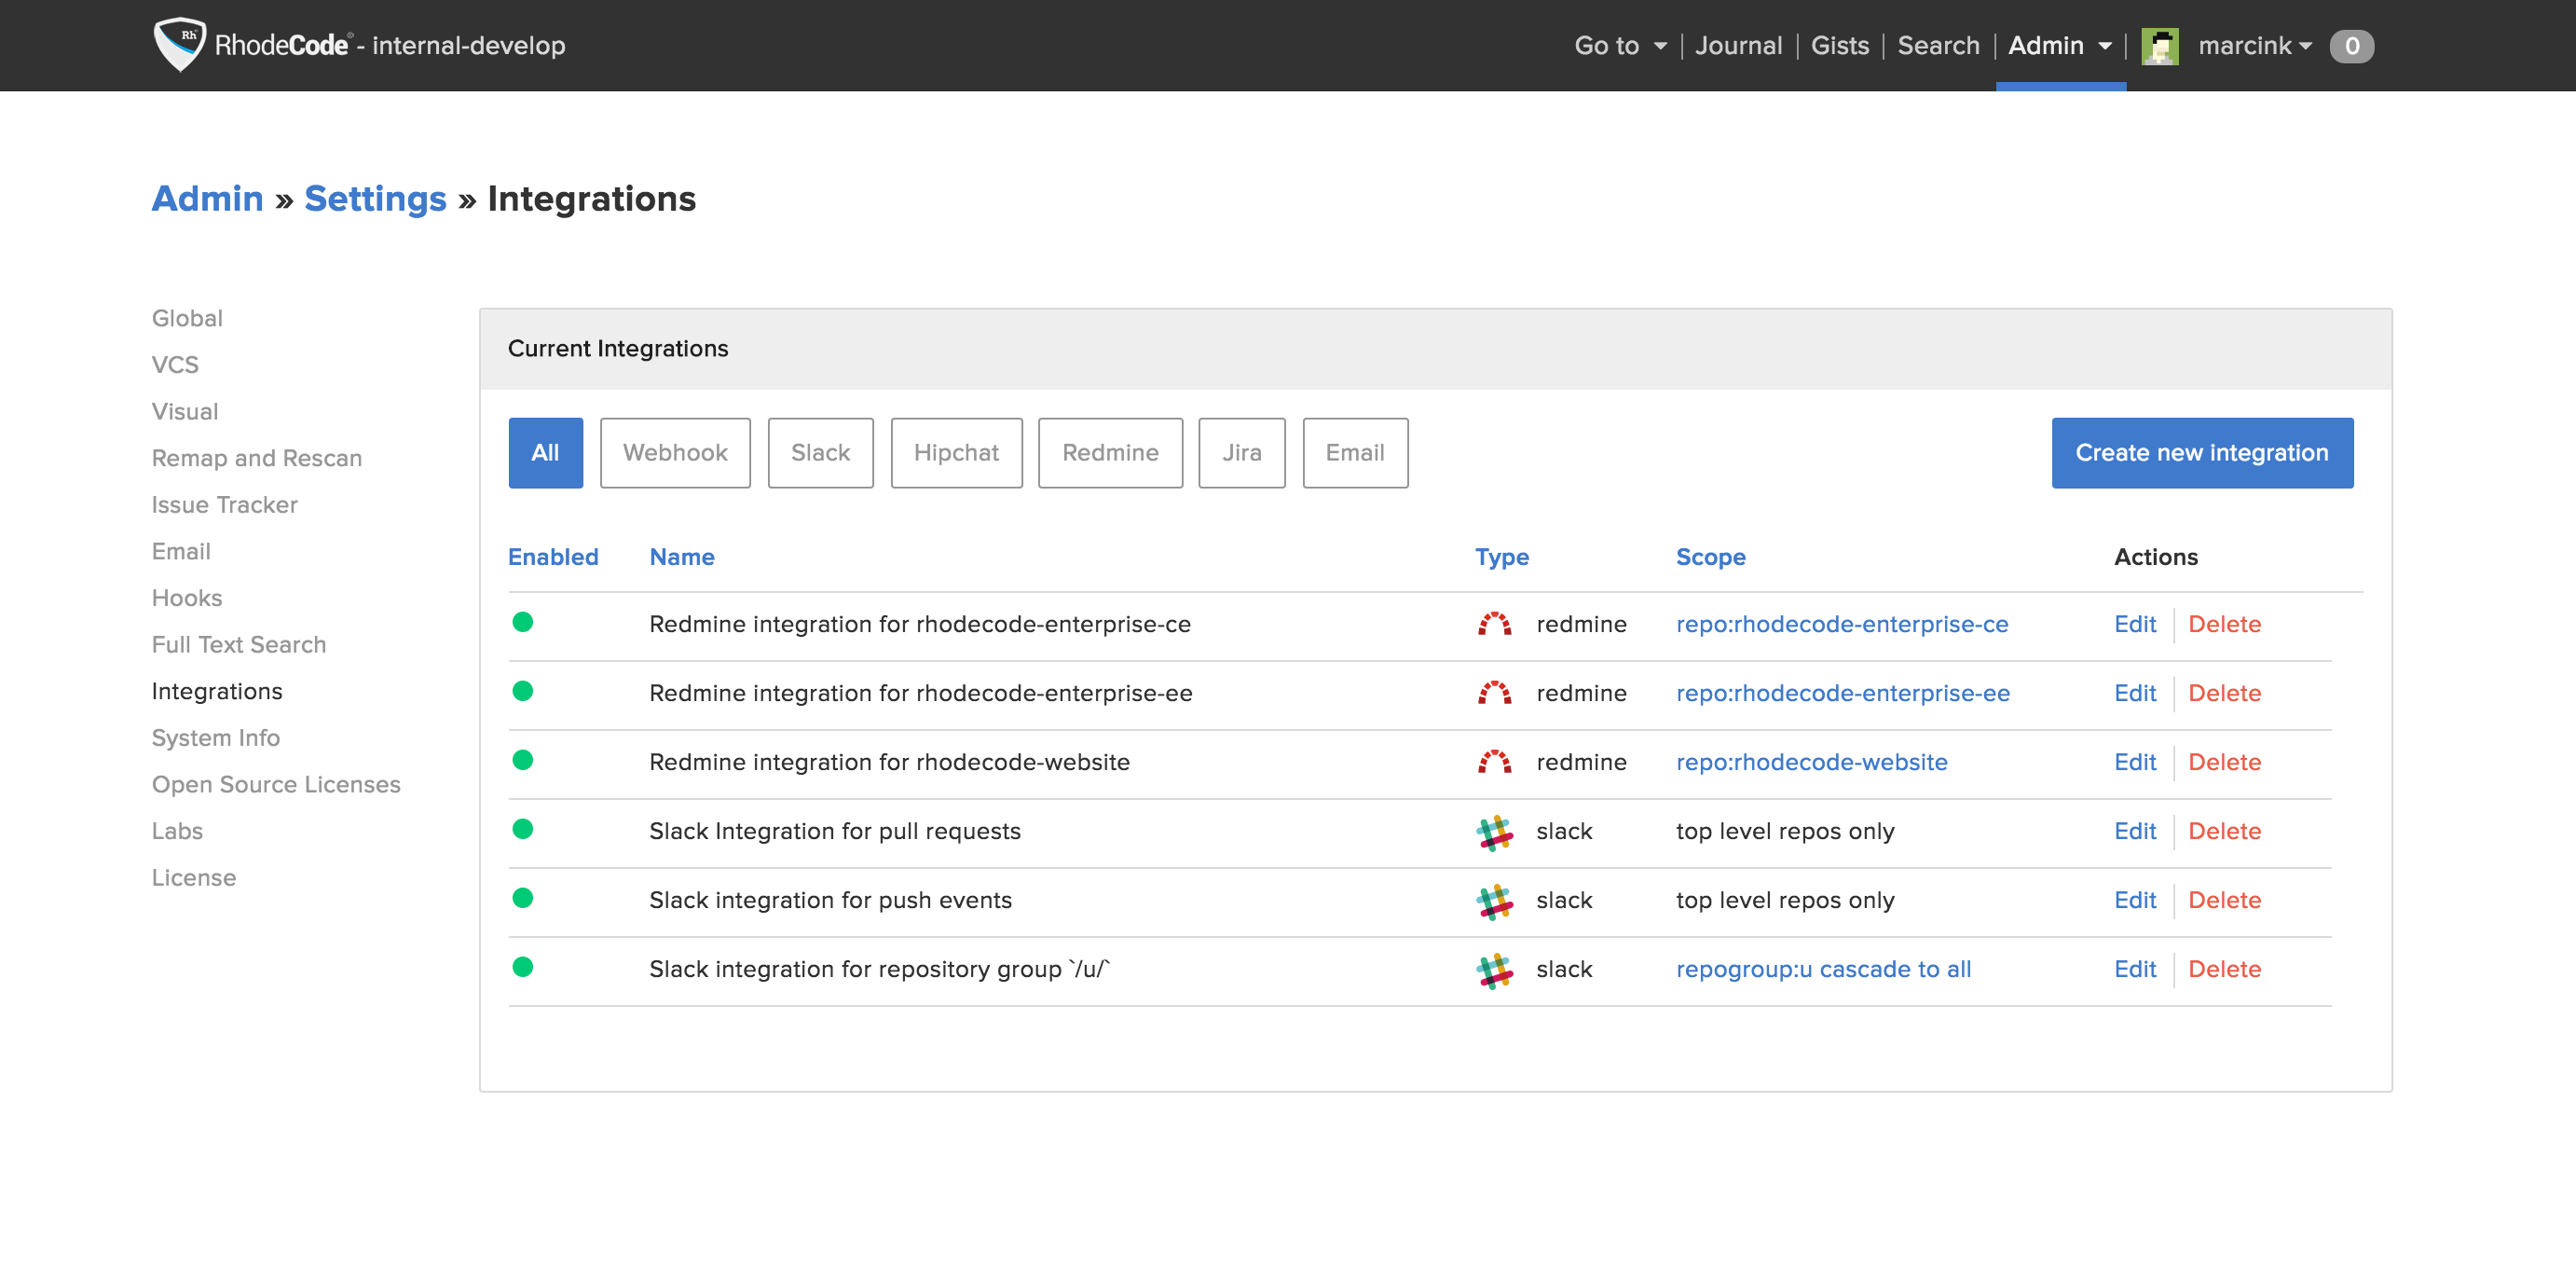Edit Slack pull requests integration

click(x=2134, y=831)
